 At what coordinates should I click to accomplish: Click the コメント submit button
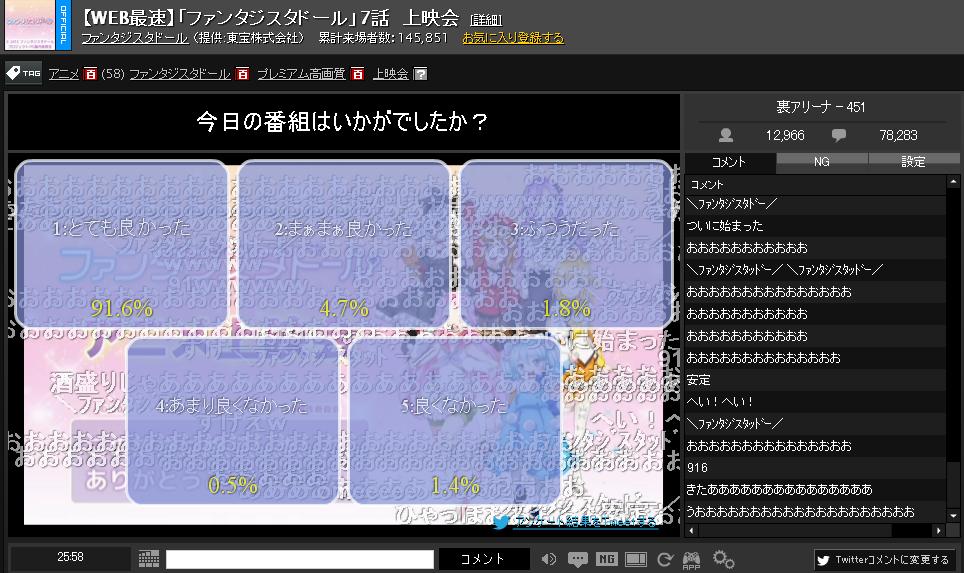pyautogui.click(x=483, y=558)
